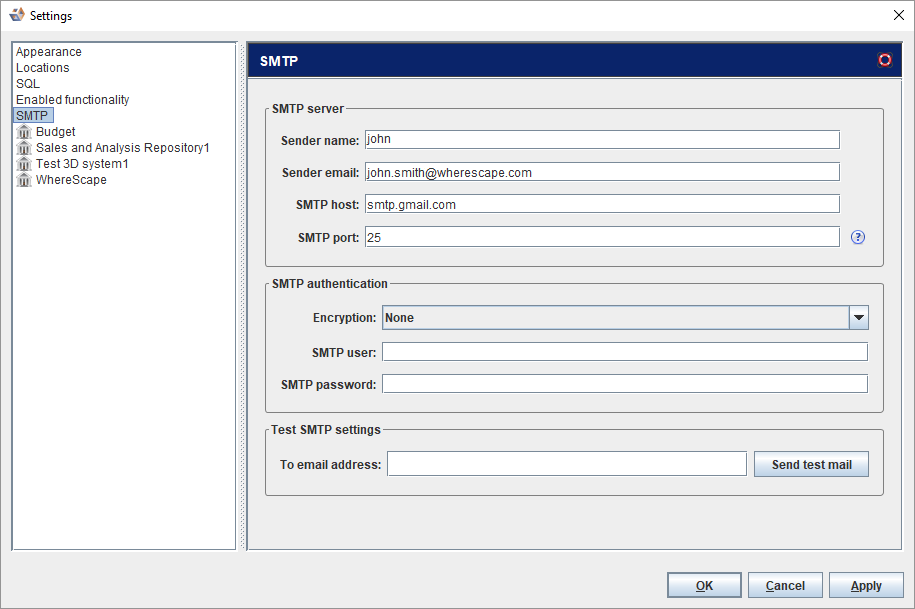Select Appearance in settings list

coord(49,52)
